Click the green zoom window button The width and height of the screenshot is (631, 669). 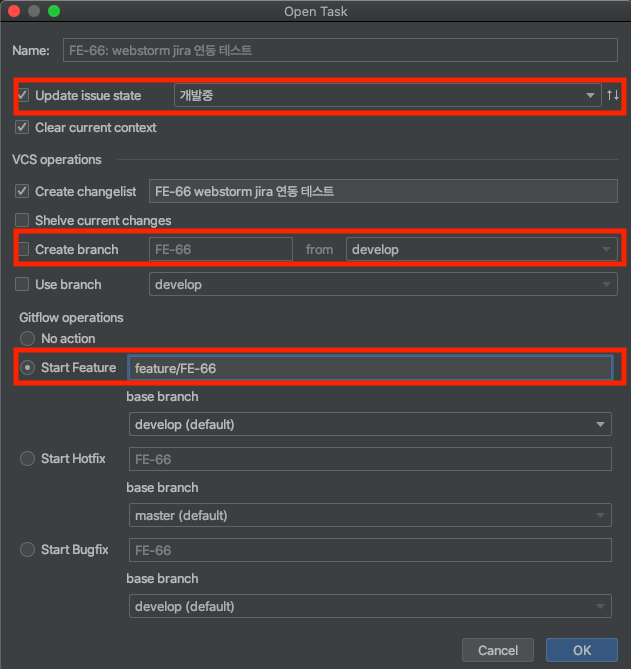54,11
